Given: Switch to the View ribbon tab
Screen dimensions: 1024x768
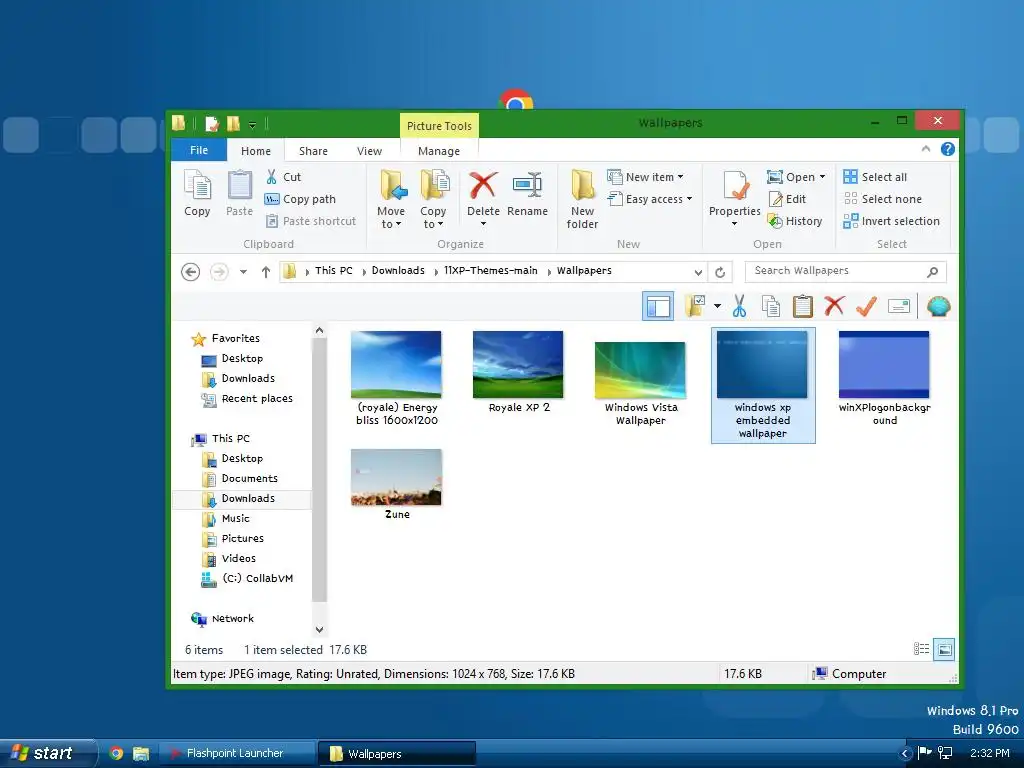Looking at the screenshot, I should click(x=369, y=151).
